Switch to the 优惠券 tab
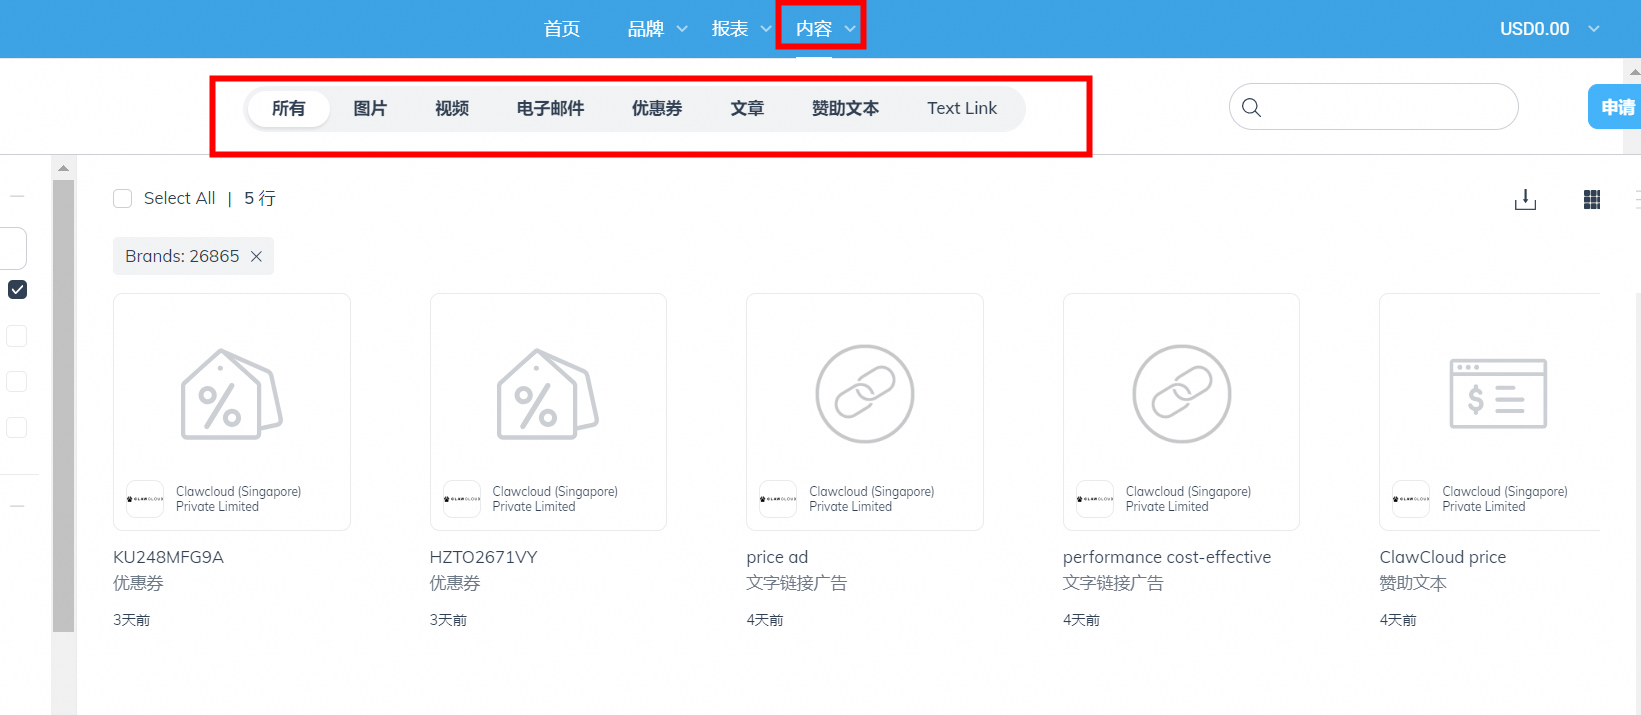The width and height of the screenshot is (1641, 715). click(x=656, y=108)
